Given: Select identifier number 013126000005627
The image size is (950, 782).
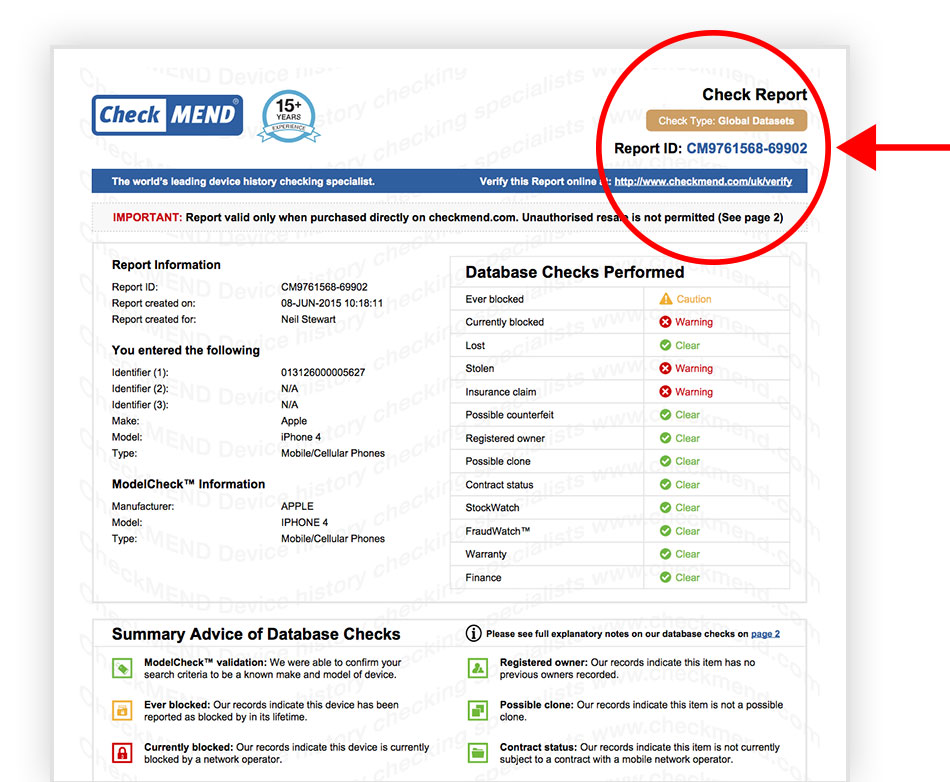Looking at the screenshot, I should click(x=323, y=373).
